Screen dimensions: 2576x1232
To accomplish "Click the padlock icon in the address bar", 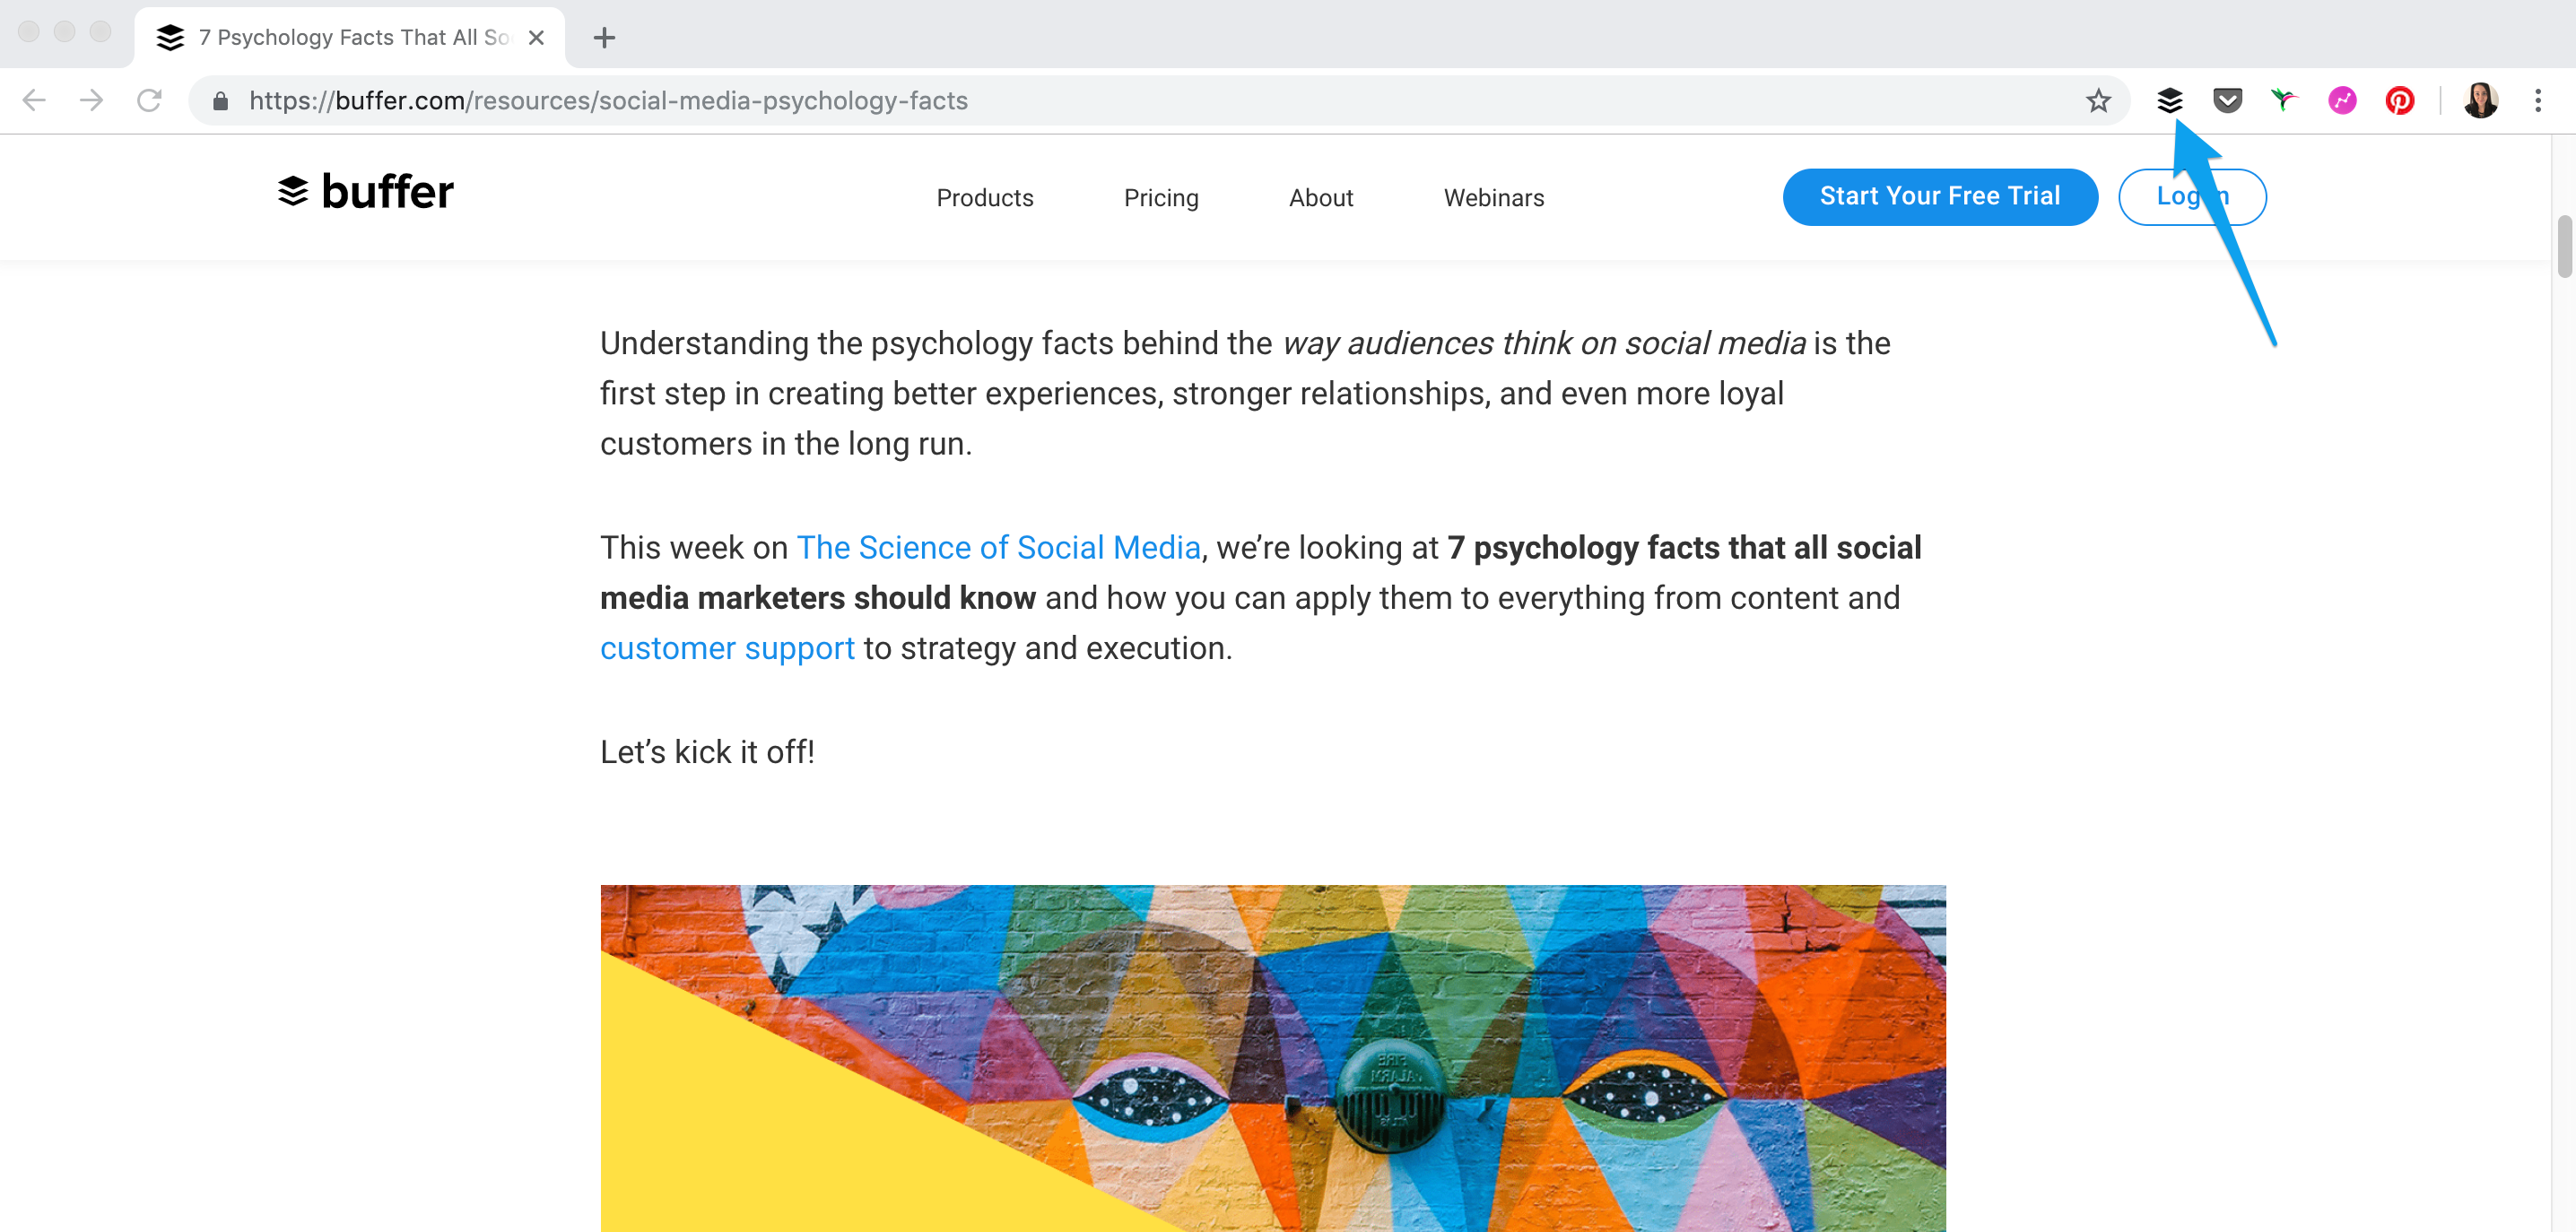I will (219, 100).
